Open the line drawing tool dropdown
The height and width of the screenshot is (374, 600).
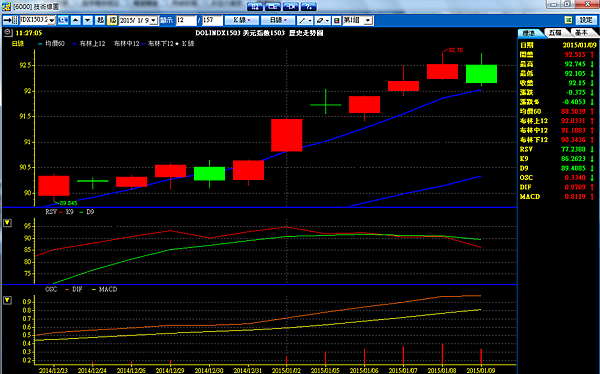(x=305, y=20)
